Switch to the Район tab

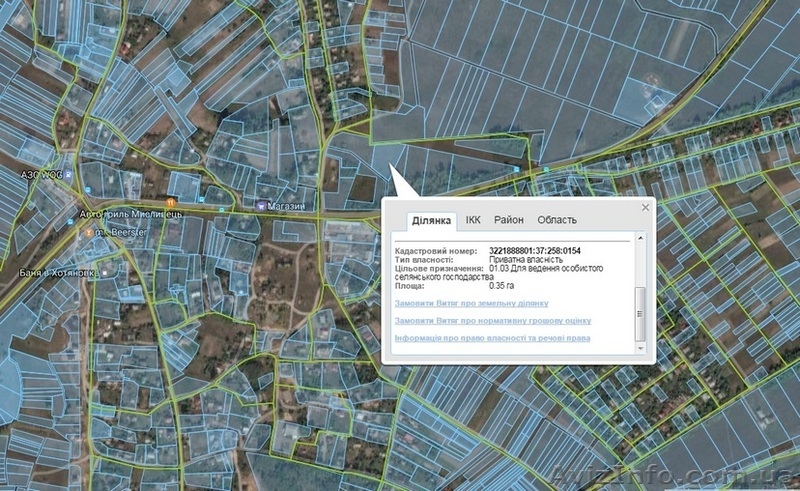pyautogui.click(x=508, y=220)
